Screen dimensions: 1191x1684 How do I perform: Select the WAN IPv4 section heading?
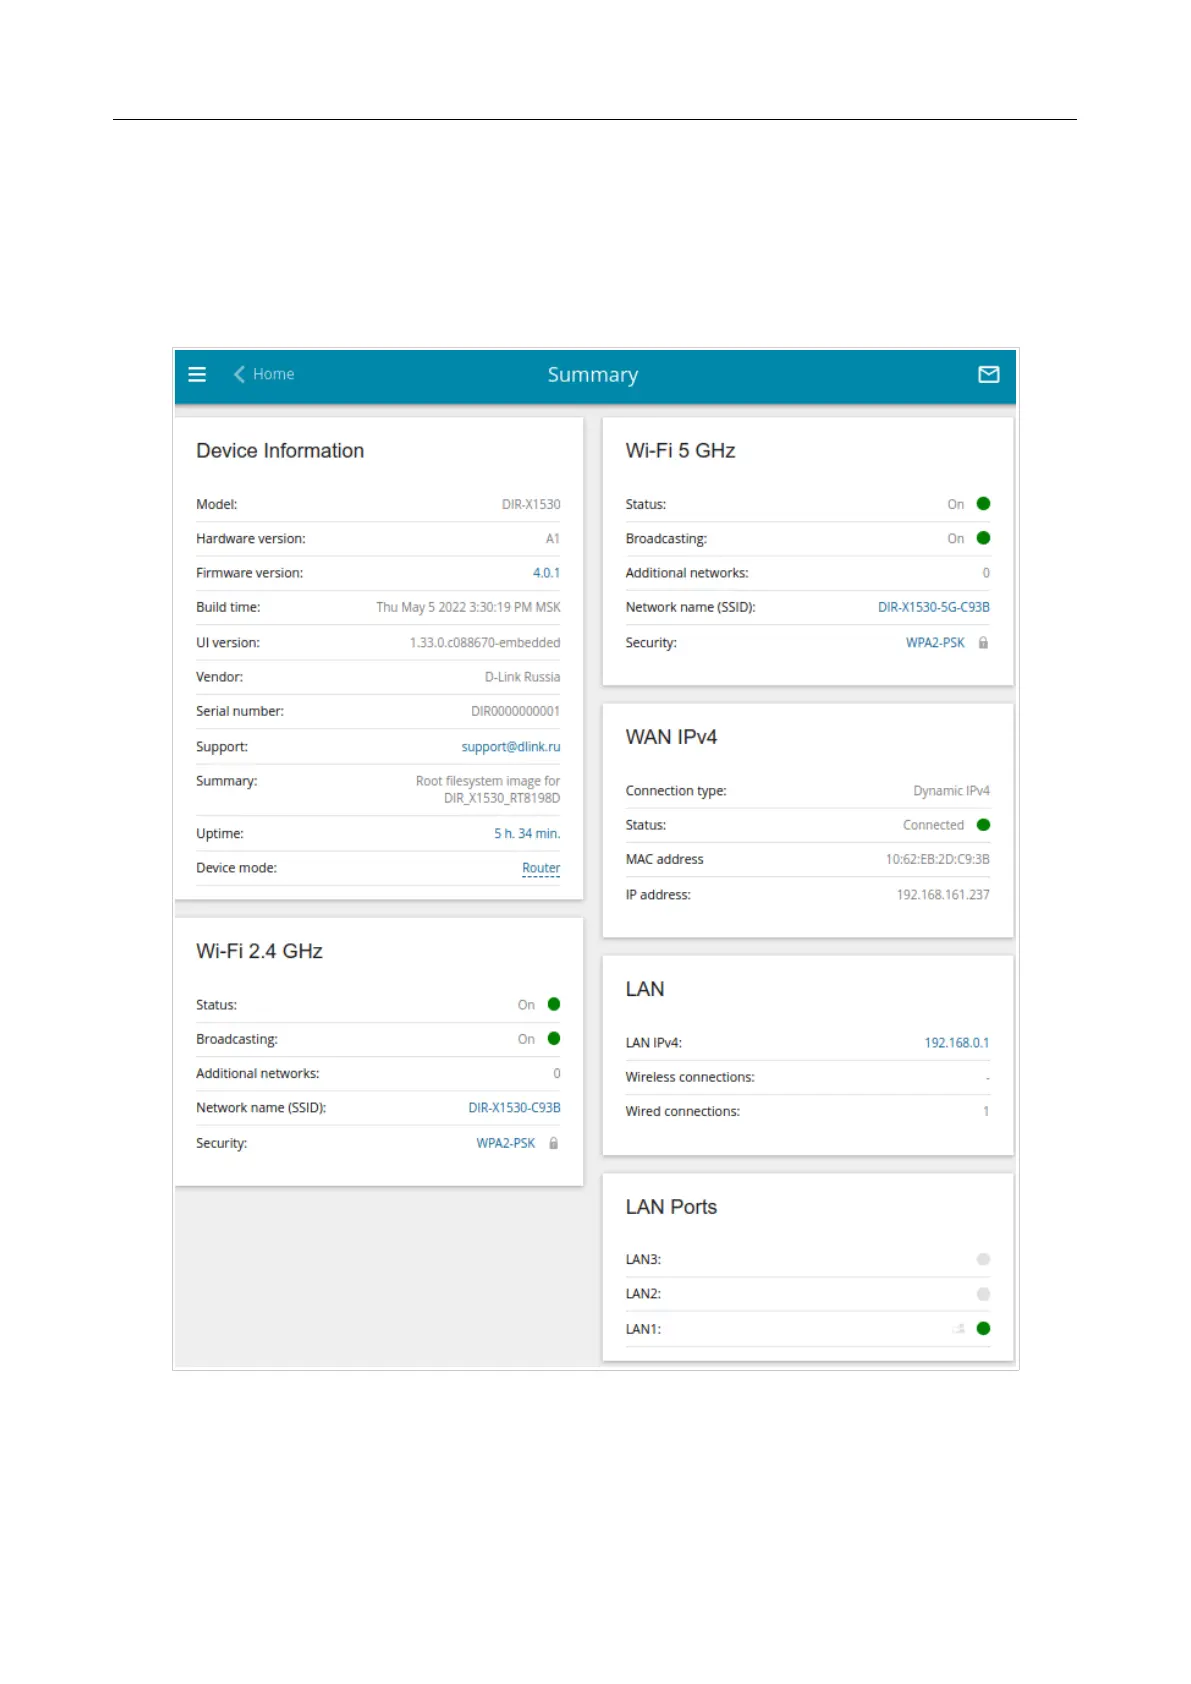(671, 737)
